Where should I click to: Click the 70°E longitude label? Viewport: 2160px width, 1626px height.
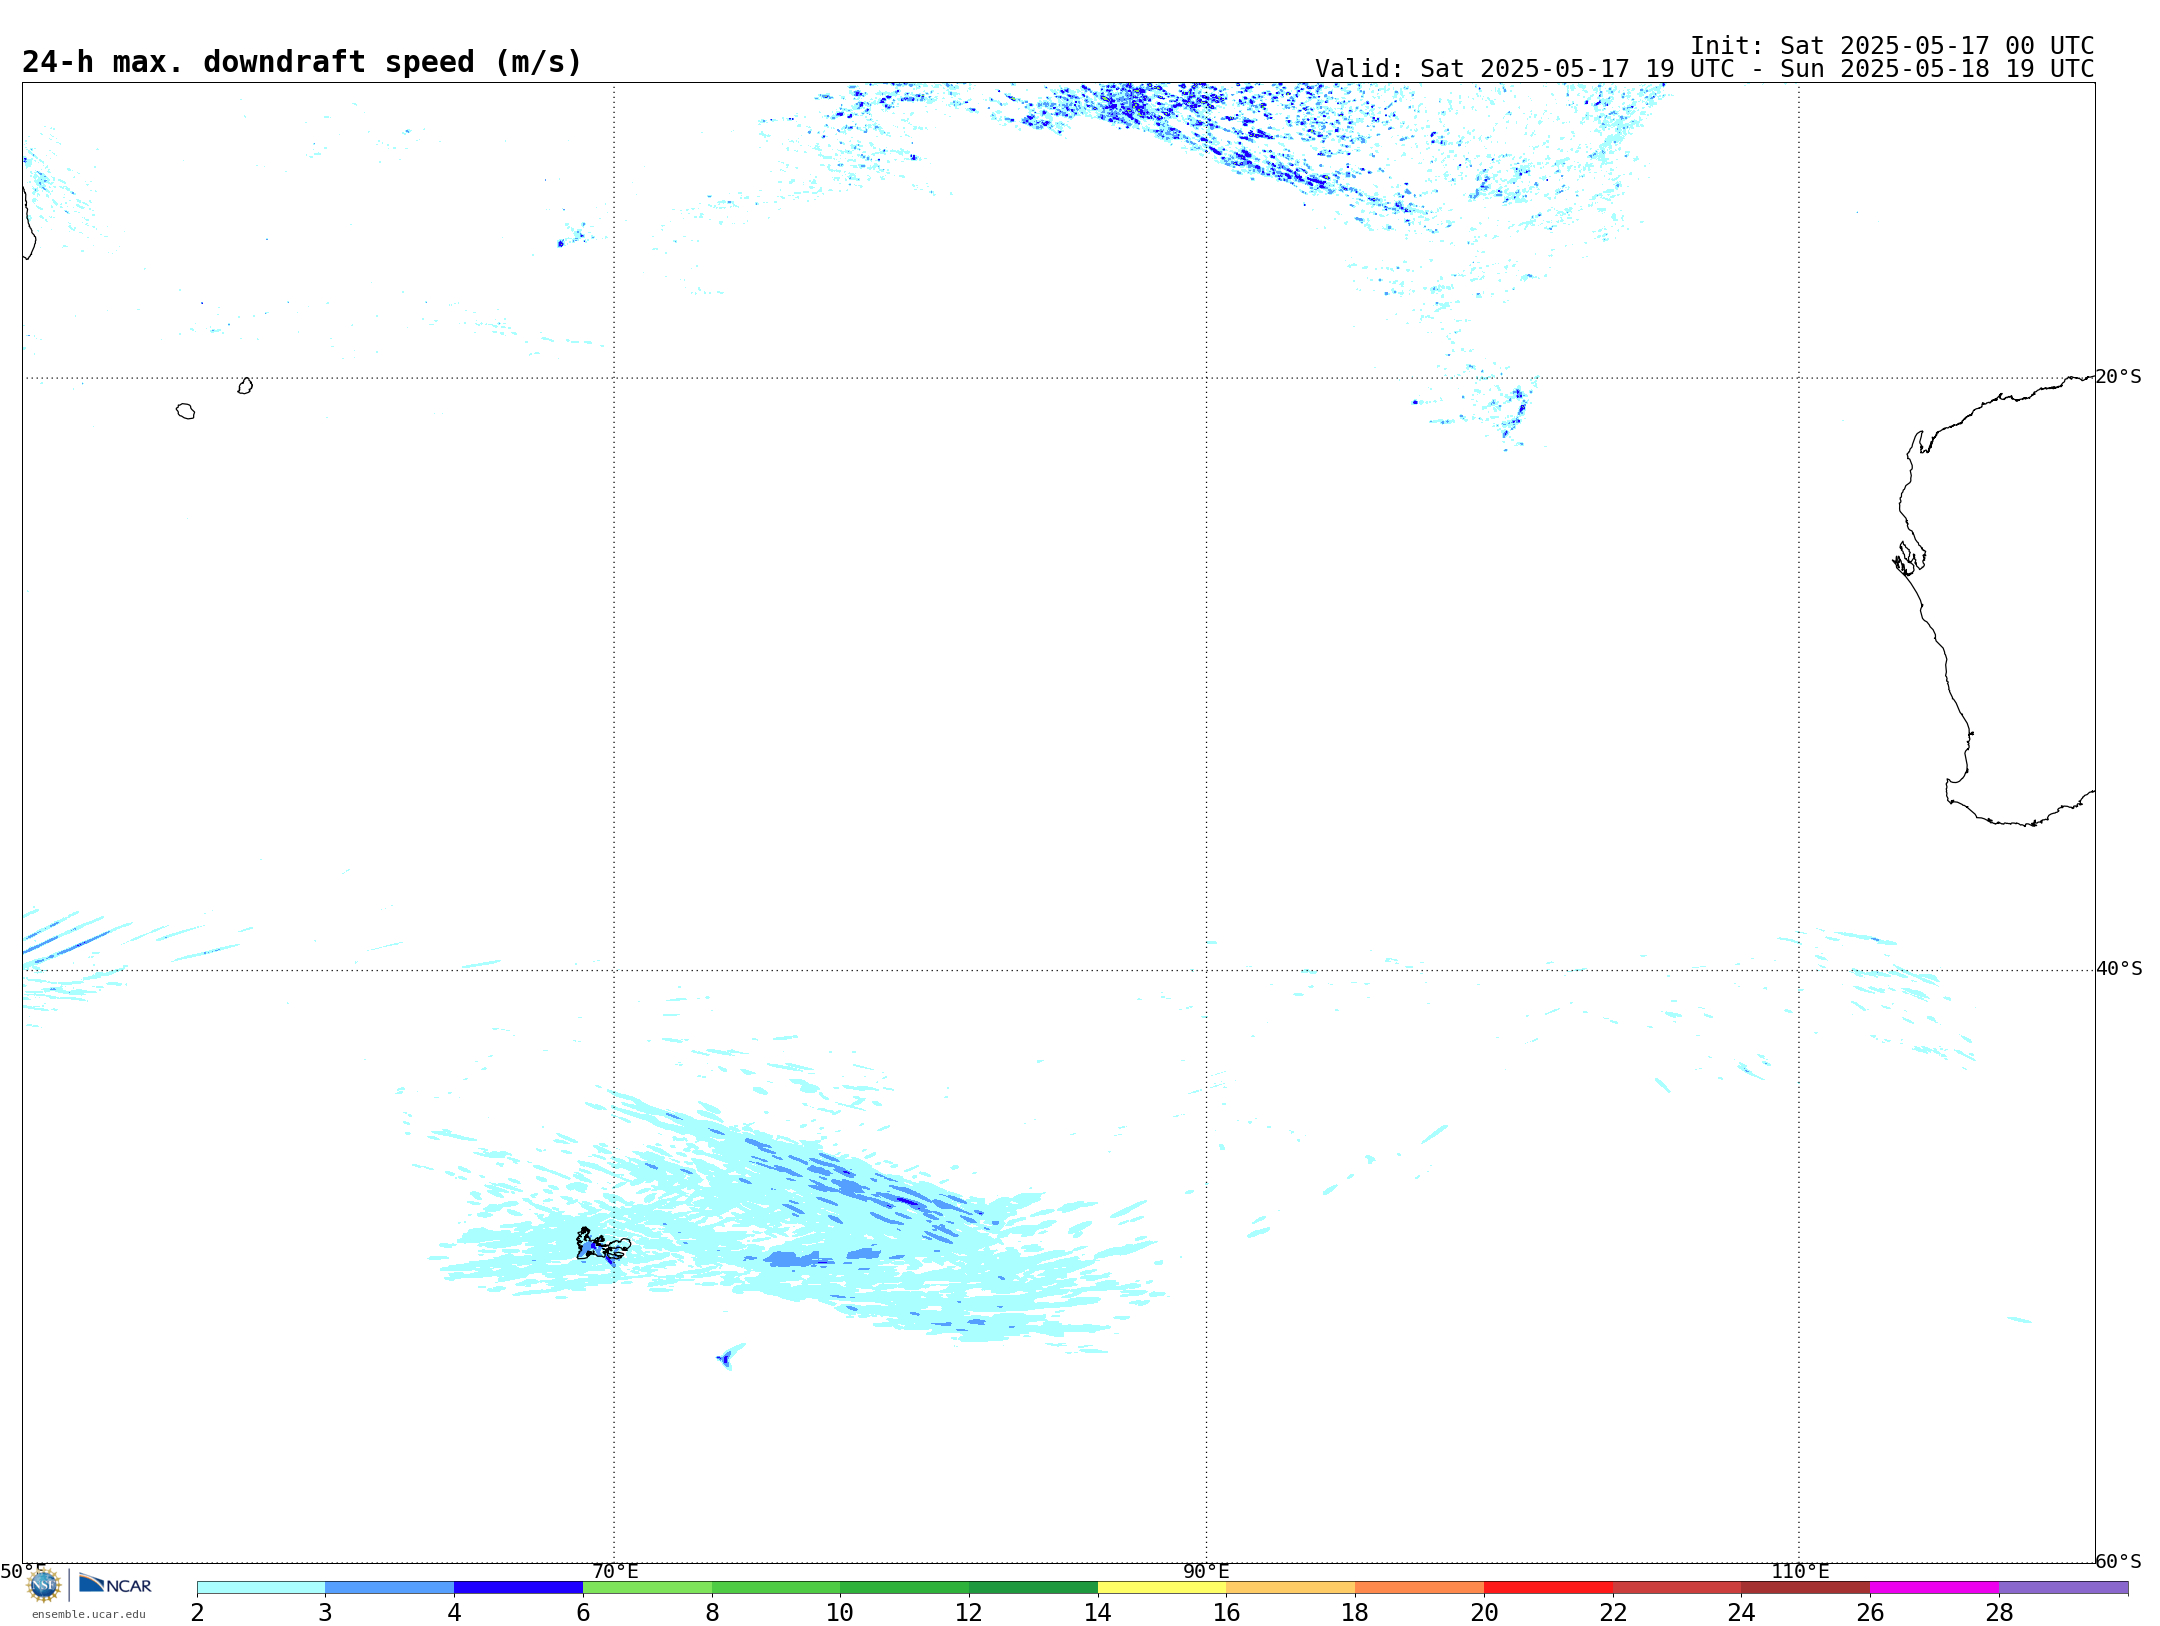[x=615, y=1572]
